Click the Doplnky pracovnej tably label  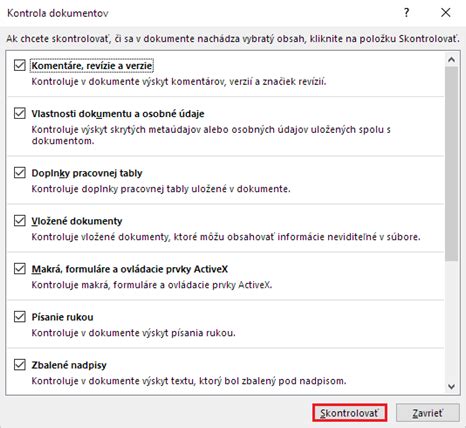(87, 173)
